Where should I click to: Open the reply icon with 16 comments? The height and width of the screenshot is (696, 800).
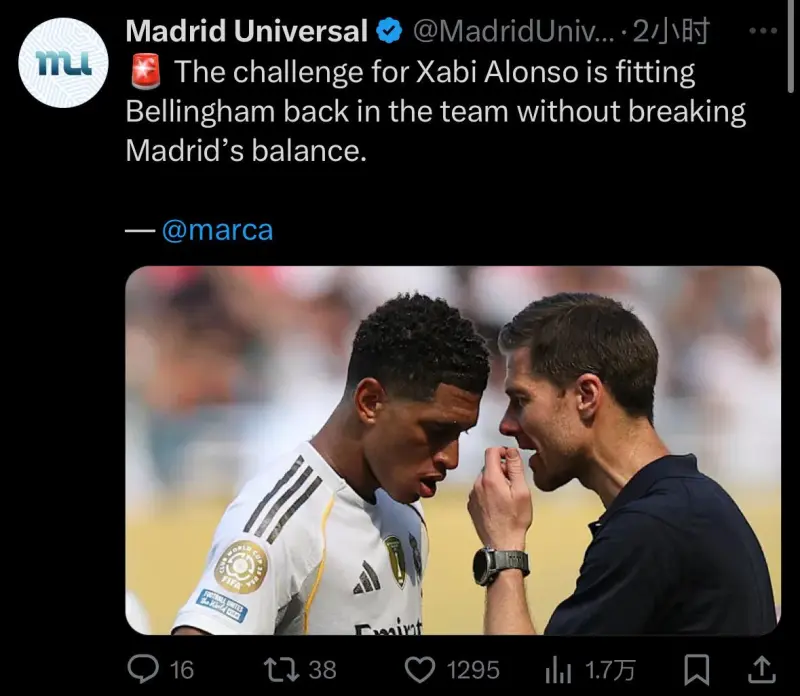pos(143,669)
